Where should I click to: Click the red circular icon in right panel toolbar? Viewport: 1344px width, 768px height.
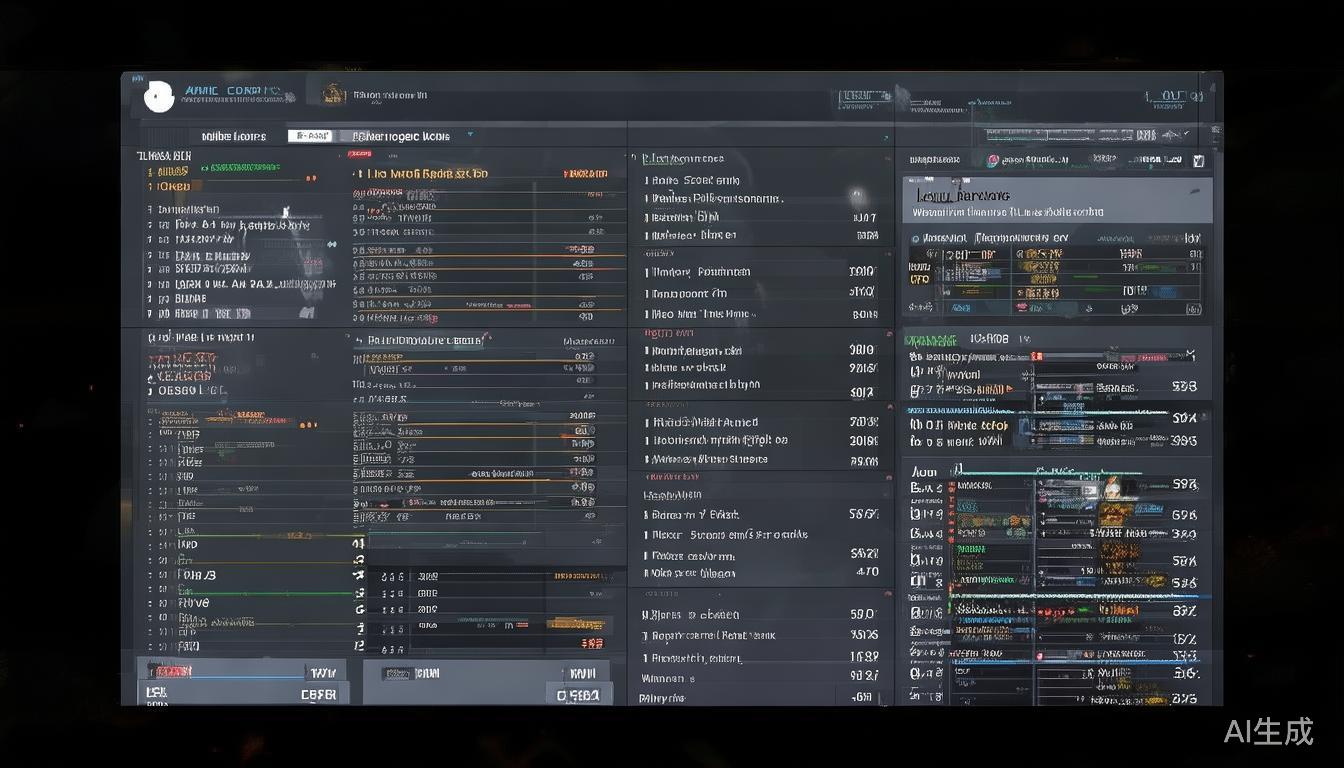tap(992, 160)
